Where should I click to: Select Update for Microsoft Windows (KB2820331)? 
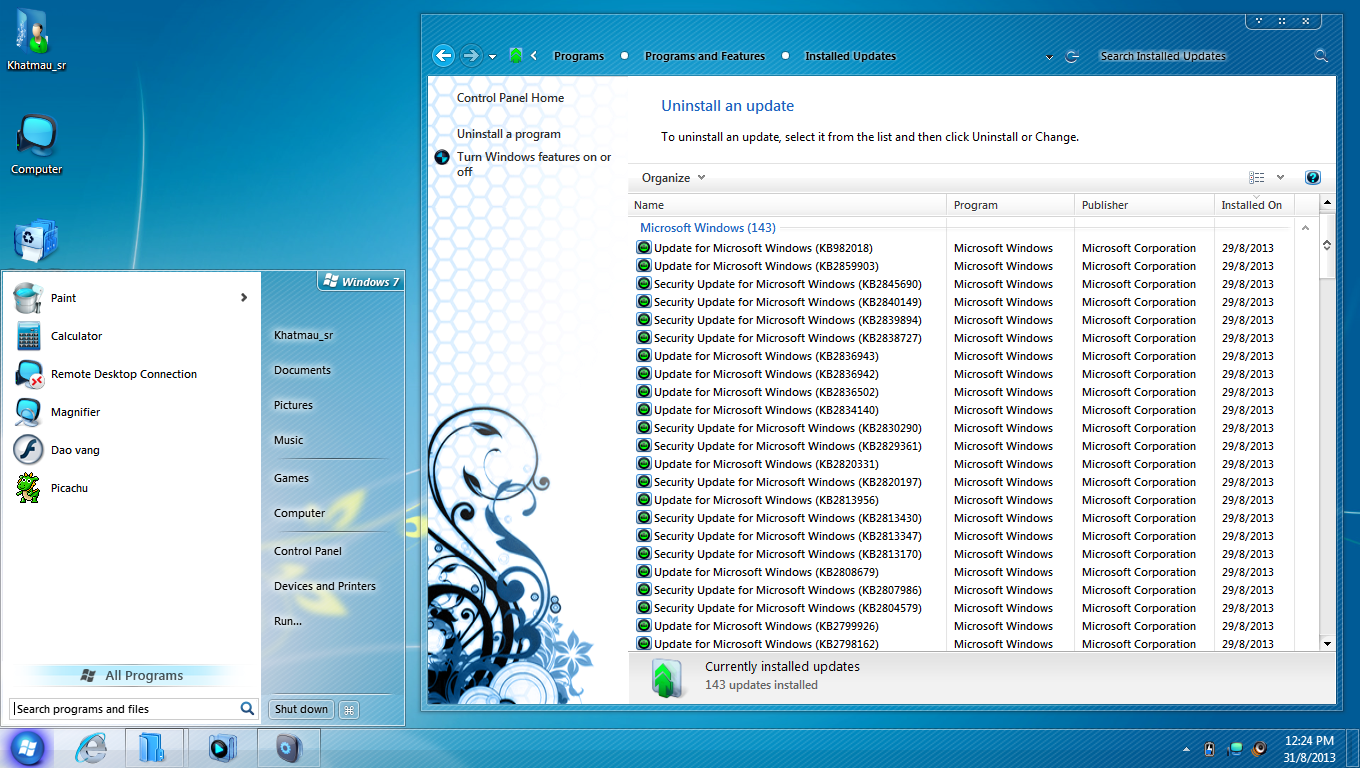(766, 464)
